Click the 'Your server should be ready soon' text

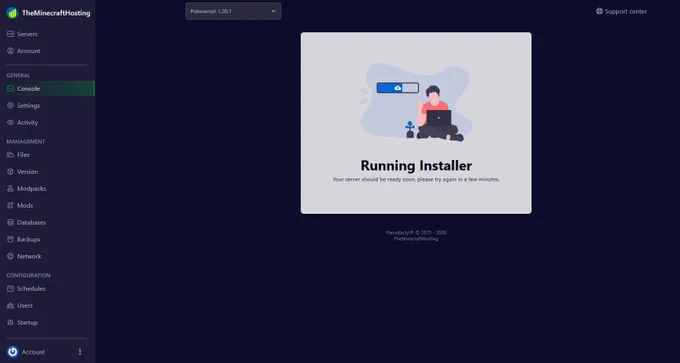(416, 179)
